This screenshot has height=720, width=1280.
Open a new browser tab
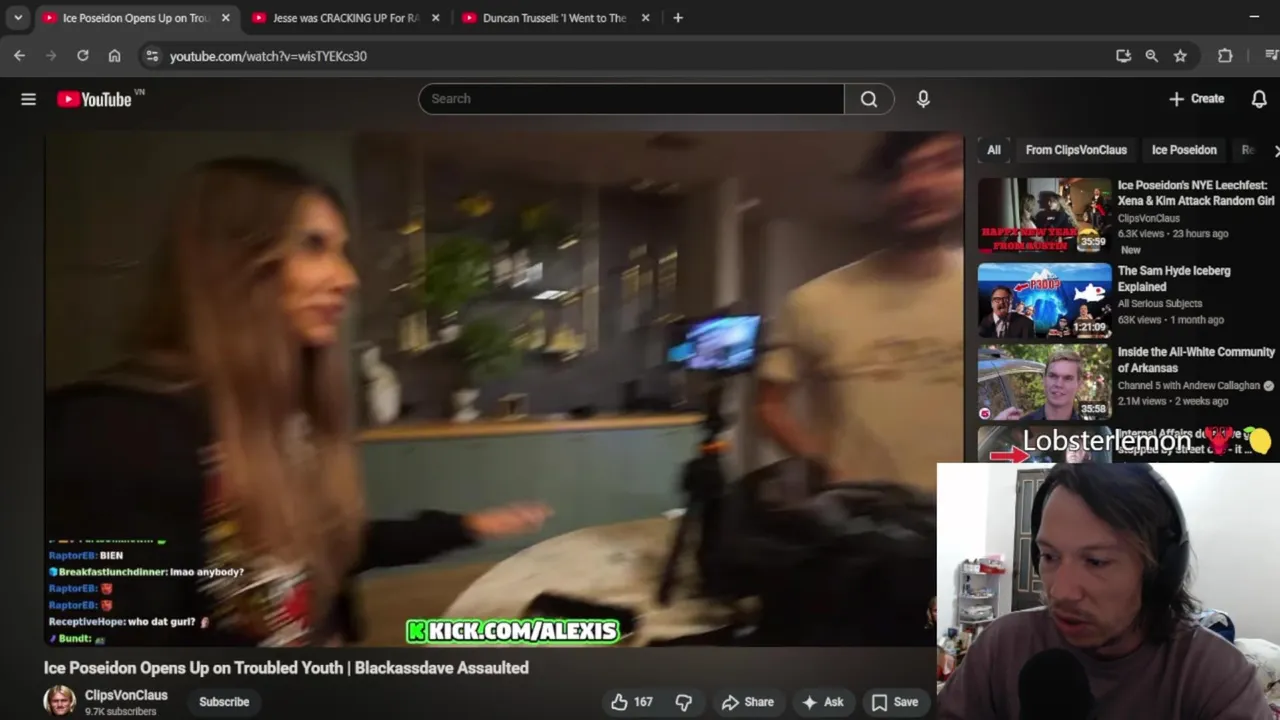click(678, 18)
